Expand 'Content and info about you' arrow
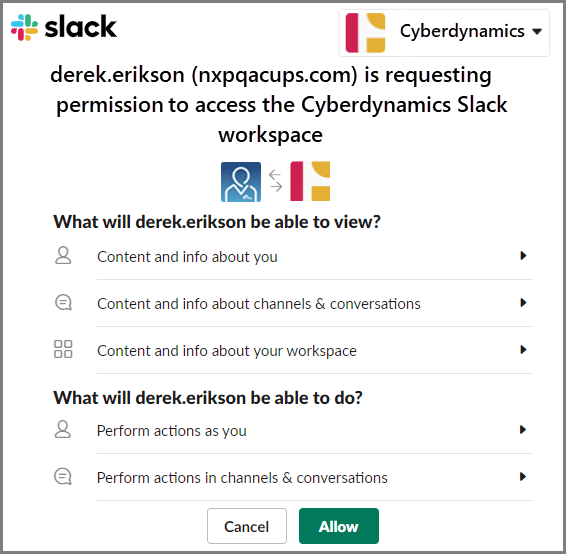The height and width of the screenshot is (554, 566). click(523, 256)
